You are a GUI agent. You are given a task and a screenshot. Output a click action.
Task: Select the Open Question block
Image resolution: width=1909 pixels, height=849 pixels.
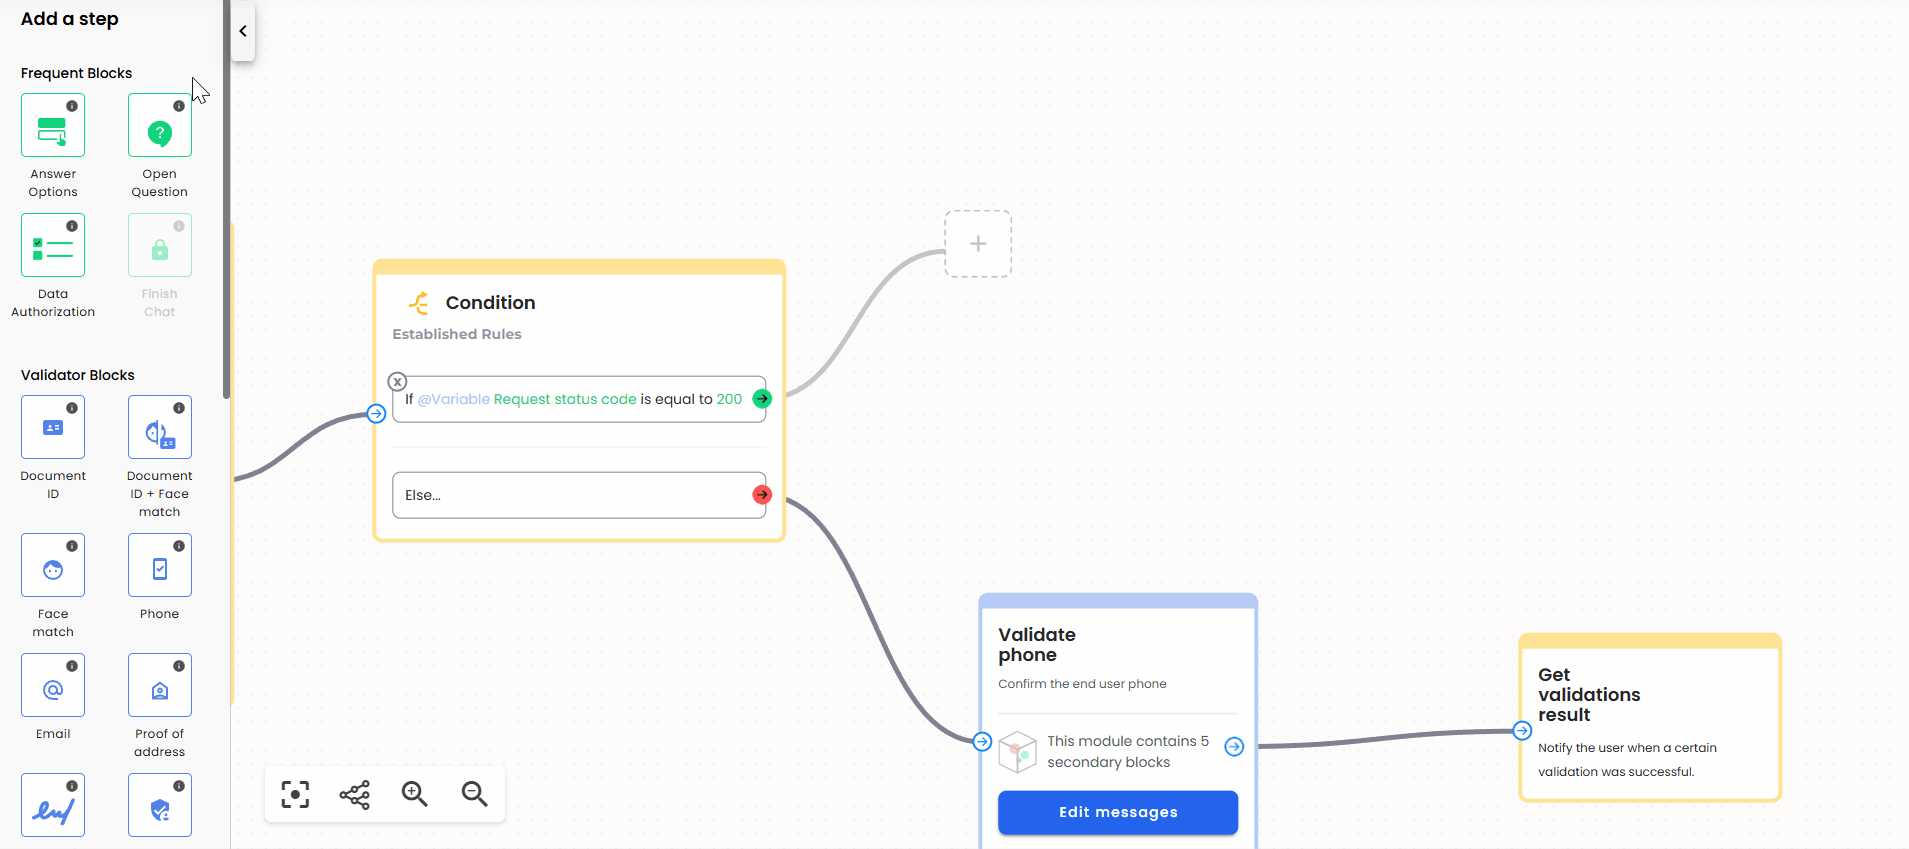point(159,126)
